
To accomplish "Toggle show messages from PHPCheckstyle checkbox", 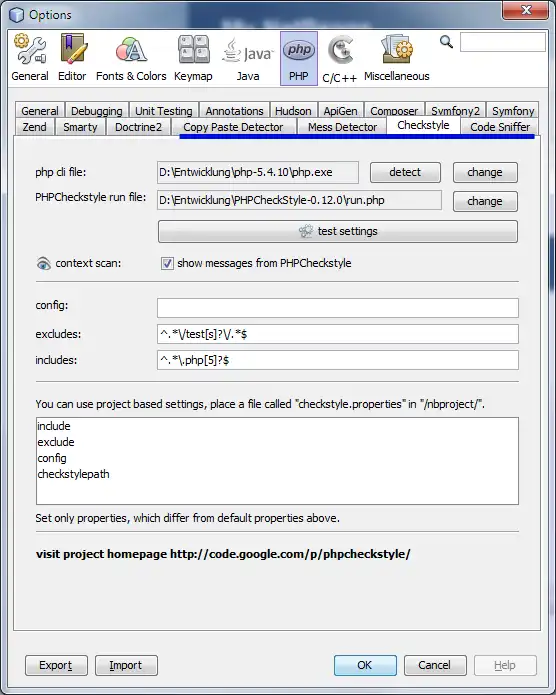I will 167,263.
